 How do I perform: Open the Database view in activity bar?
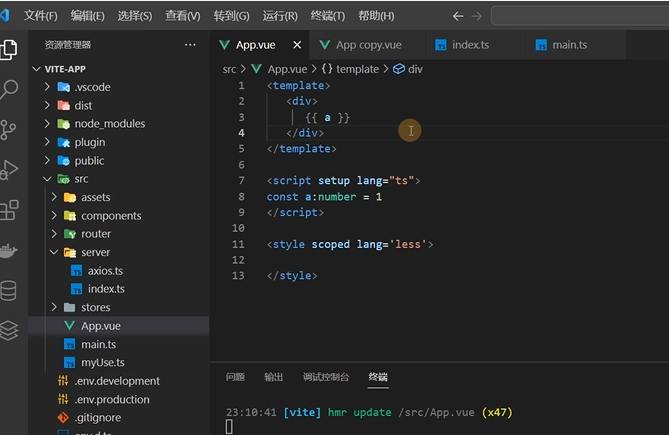tap(9, 291)
